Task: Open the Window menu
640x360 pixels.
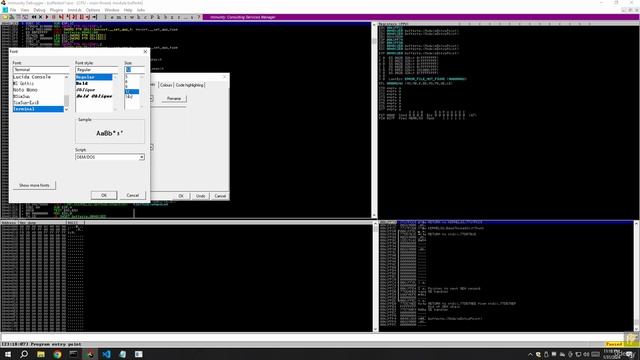Action: pos(112,10)
